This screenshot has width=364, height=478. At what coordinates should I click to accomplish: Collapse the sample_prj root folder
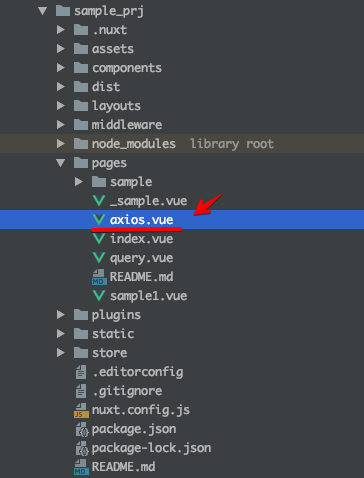[x=43, y=11]
